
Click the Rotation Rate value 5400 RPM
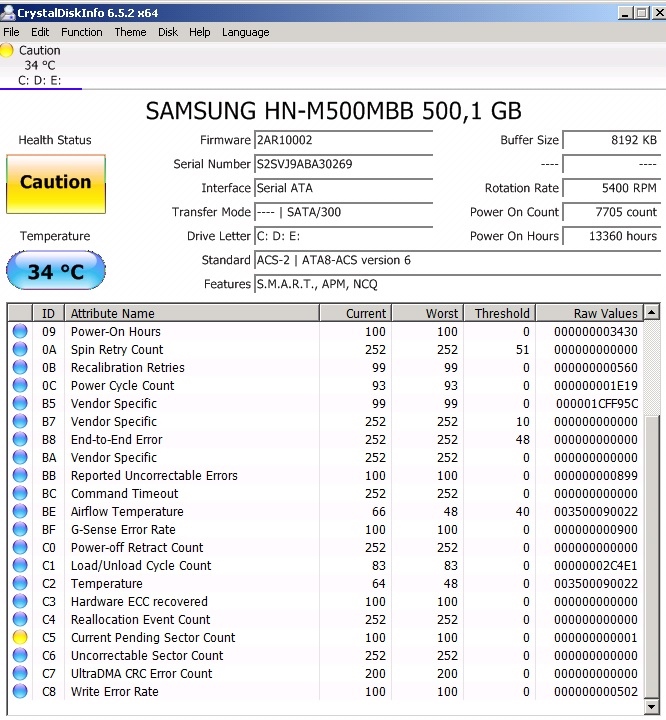click(x=612, y=188)
